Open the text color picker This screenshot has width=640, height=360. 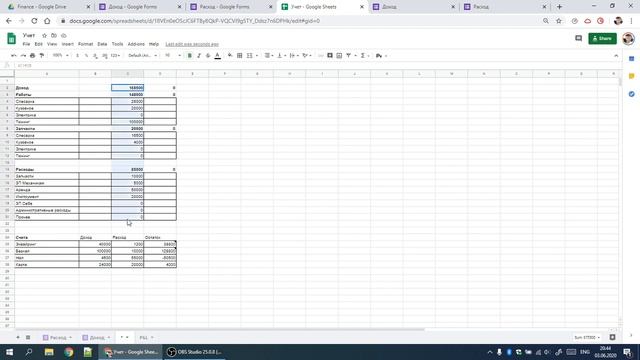(218, 56)
